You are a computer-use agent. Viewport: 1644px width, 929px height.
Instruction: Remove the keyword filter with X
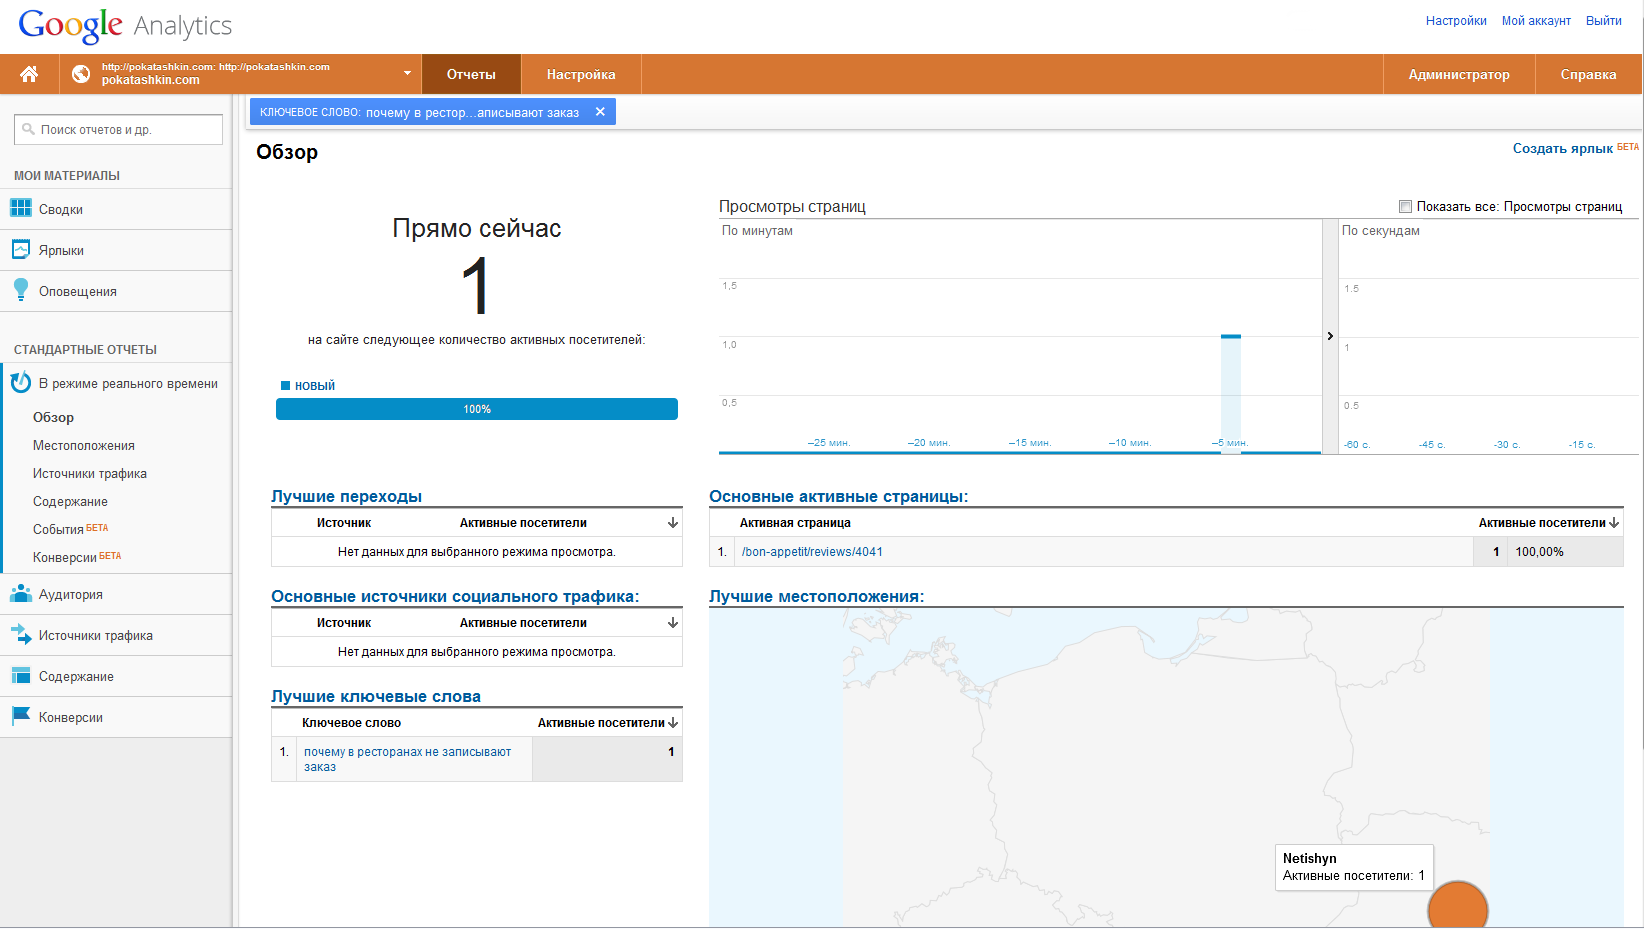pos(600,112)
